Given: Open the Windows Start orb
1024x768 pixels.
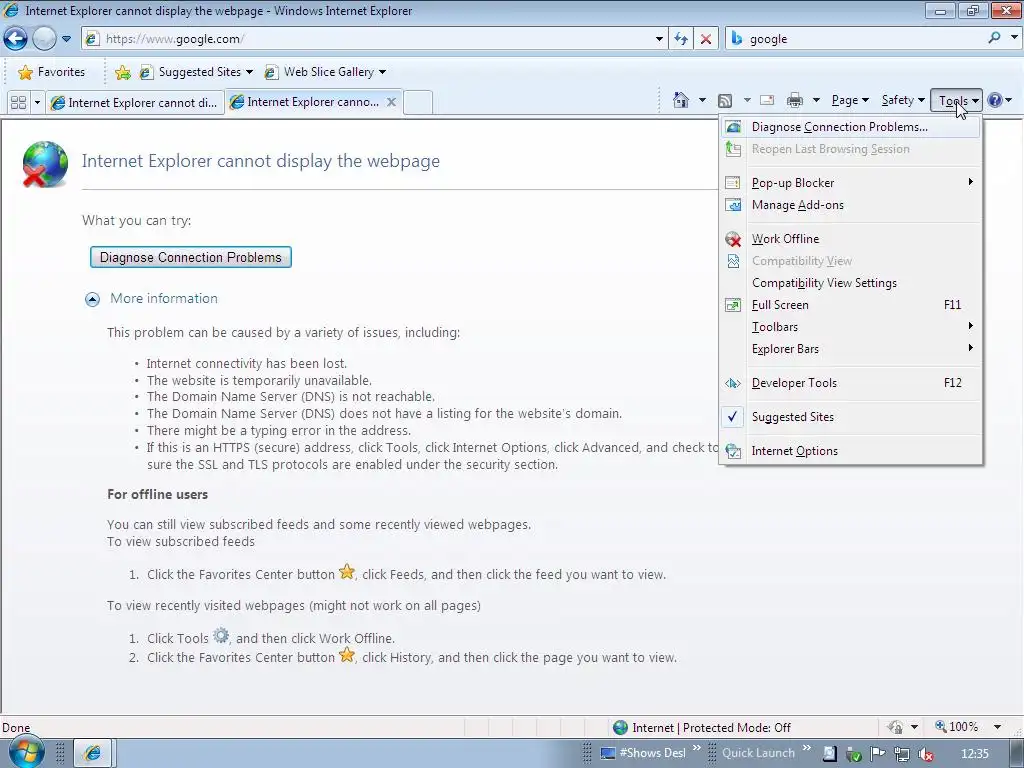Looking at the screenshot, I should 26,751.
